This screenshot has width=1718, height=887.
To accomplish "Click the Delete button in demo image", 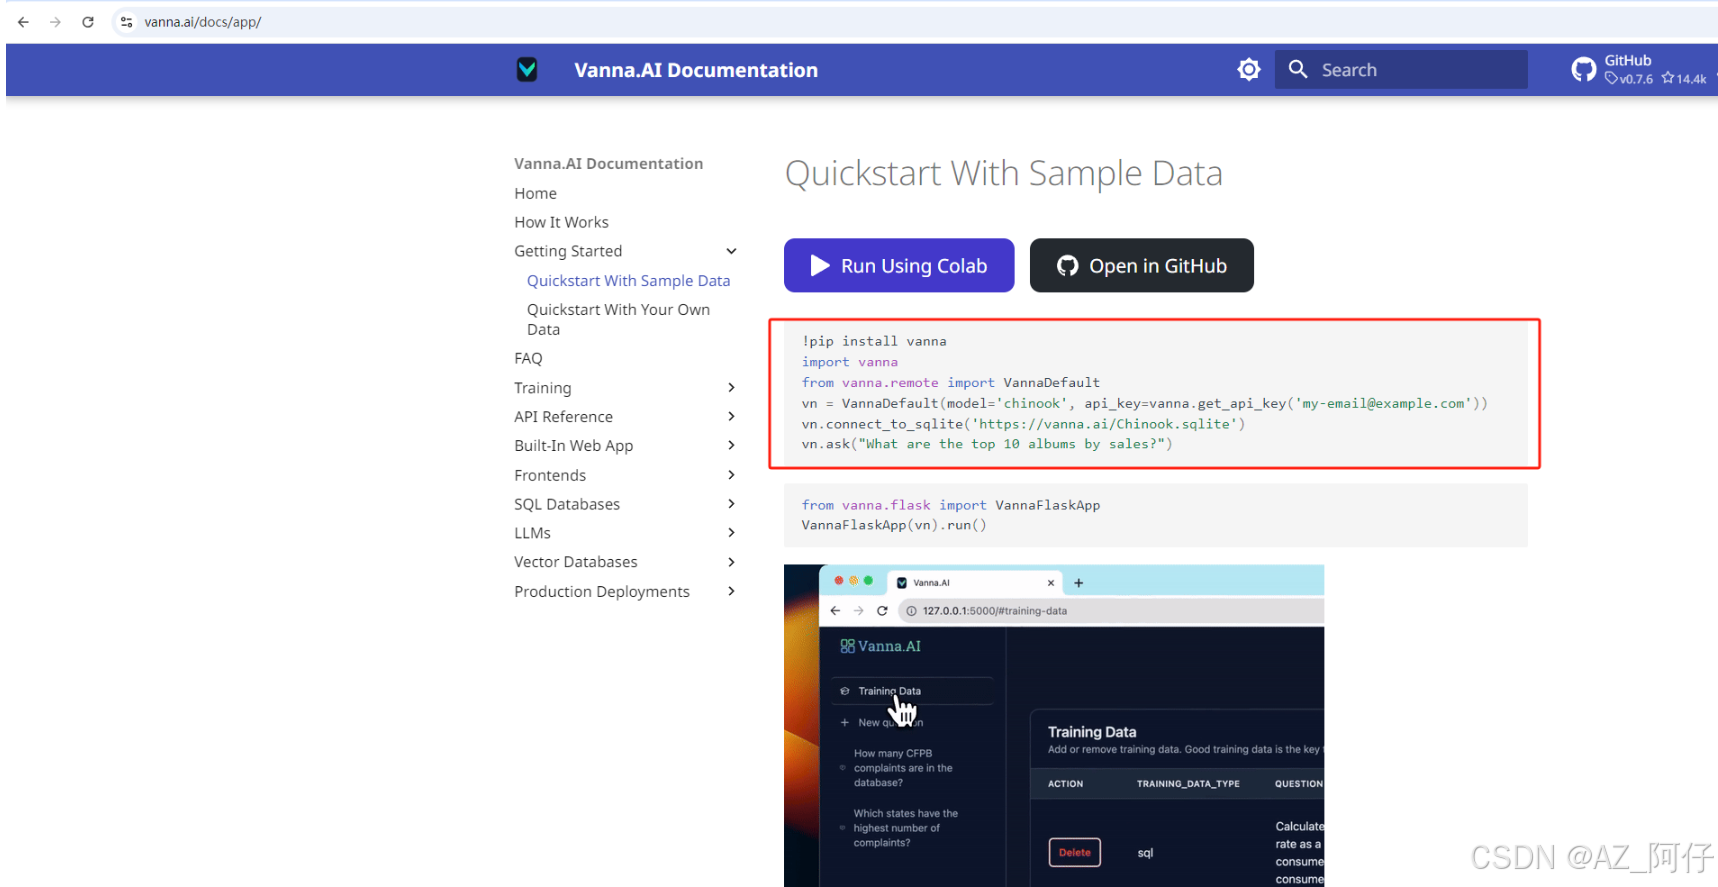I will point(1074,852).
